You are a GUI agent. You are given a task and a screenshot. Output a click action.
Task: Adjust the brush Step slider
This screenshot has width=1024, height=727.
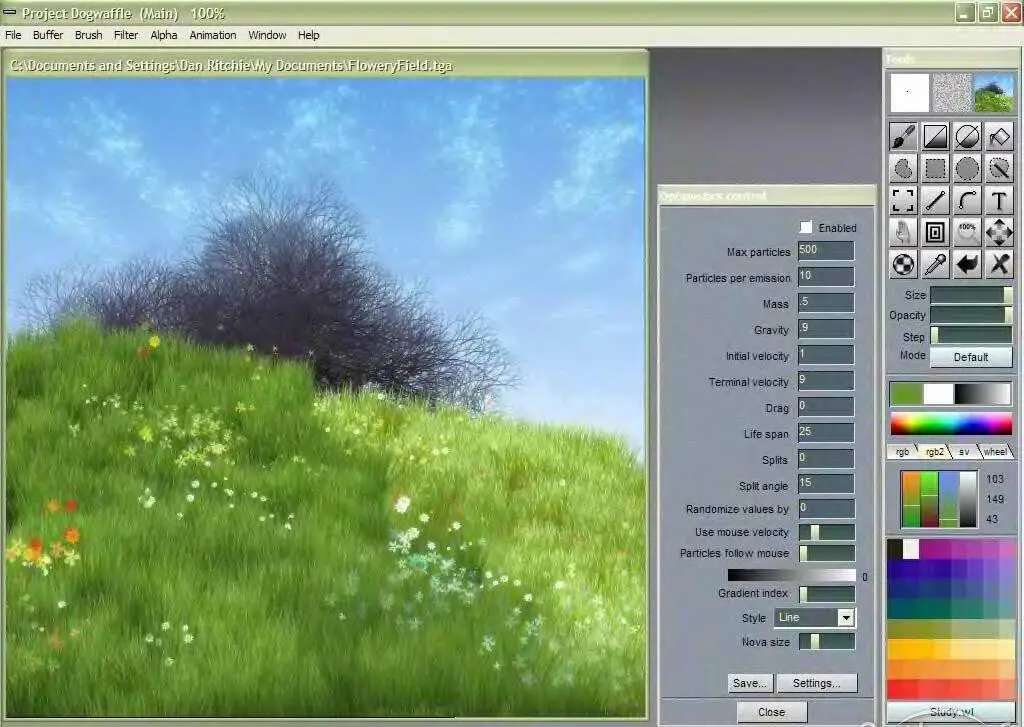click(x=971, y=336)
